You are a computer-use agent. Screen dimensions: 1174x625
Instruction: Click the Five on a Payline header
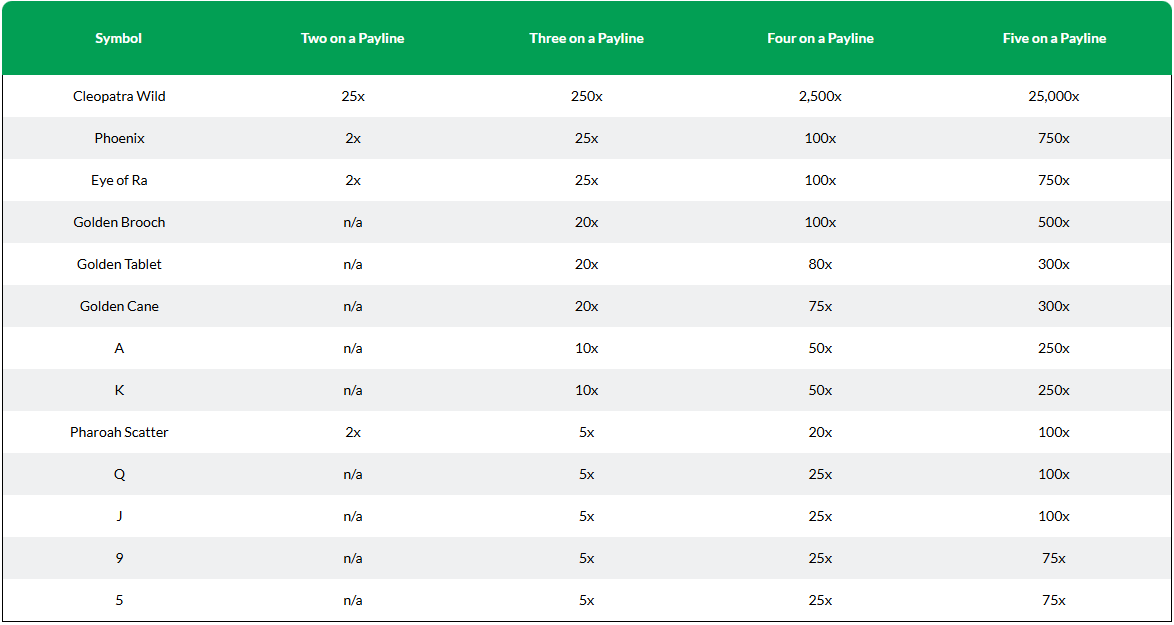[x=1054, y=39]
